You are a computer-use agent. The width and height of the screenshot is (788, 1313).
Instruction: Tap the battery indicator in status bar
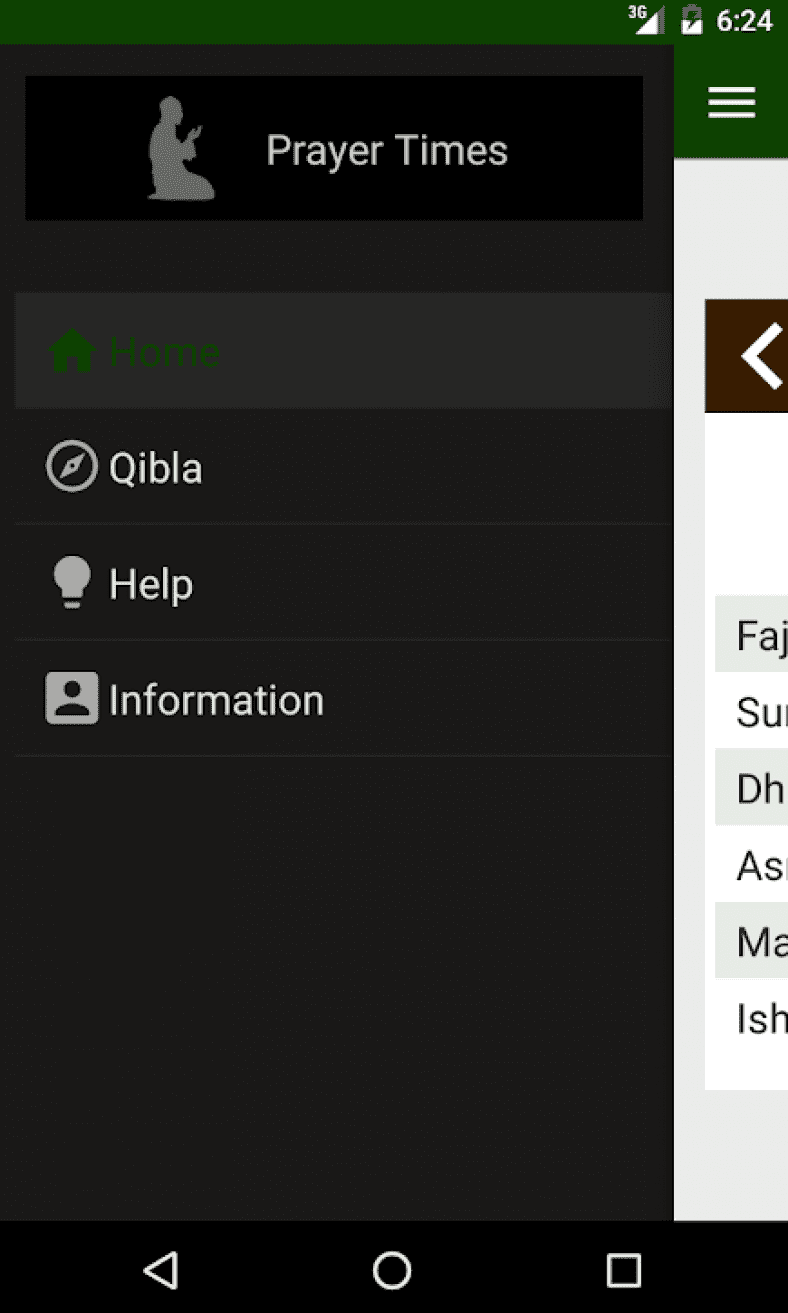(x=690, y=20)
